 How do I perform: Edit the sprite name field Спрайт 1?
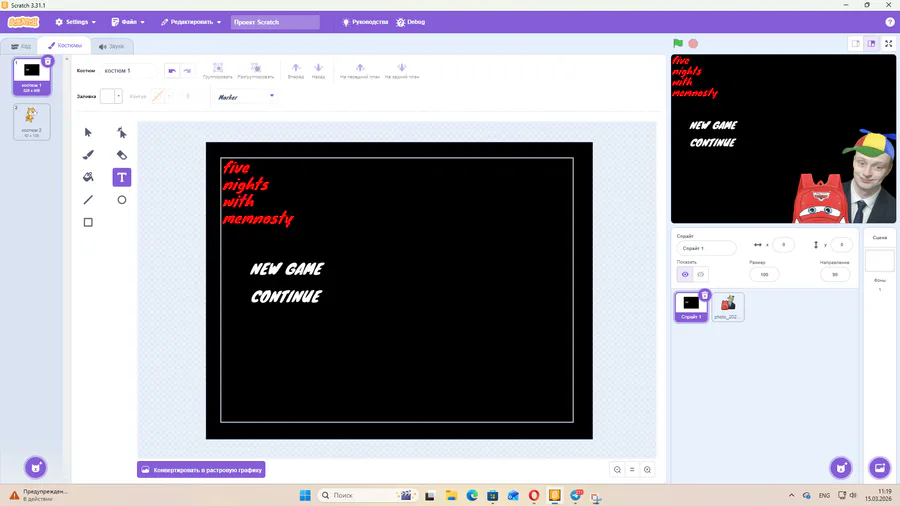(706, 248)
